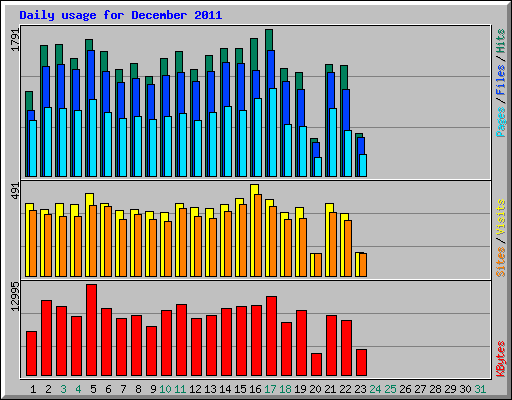Click day 13 on the x-axis
This screenshot has height=400, width=512.
[x=210, y=389]
